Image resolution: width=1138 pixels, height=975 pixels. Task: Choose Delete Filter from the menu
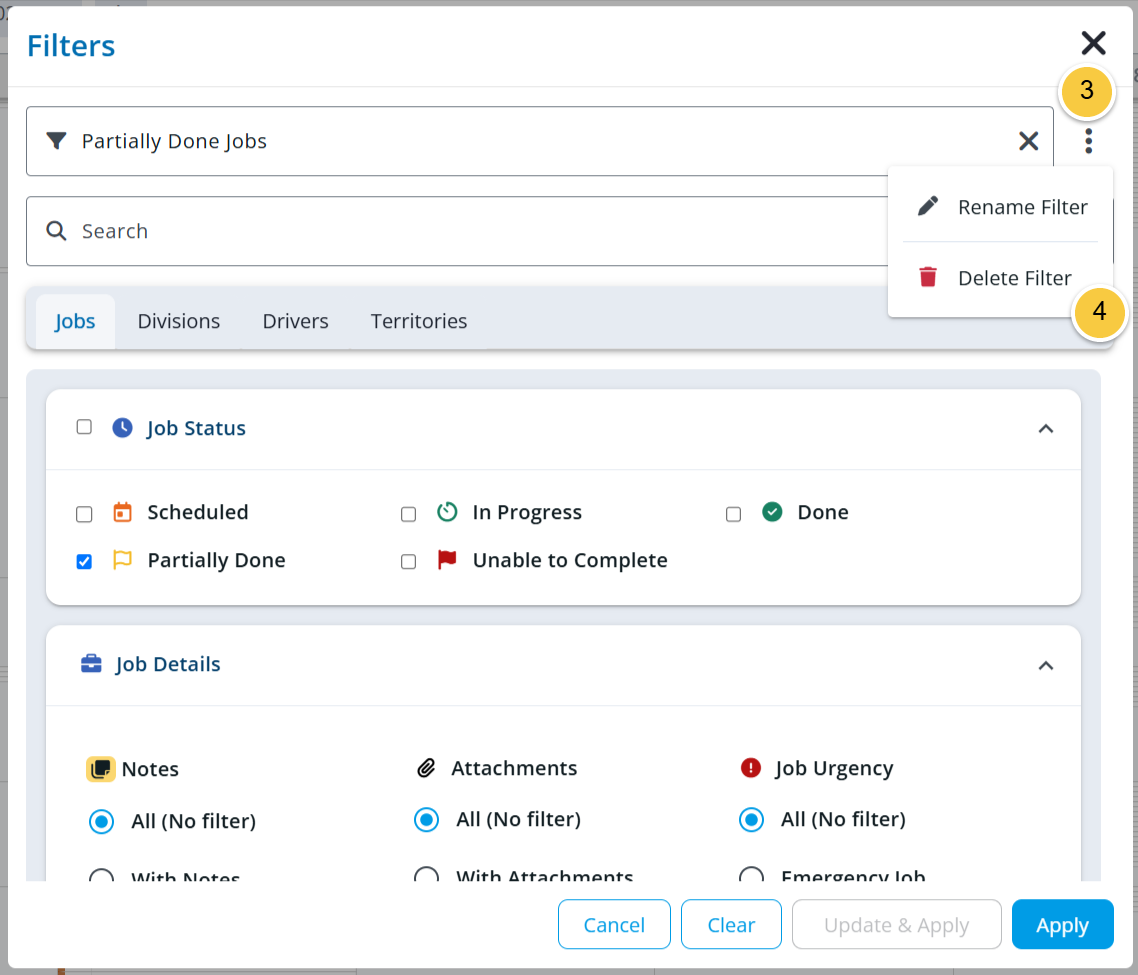[x=1000, y=278]
